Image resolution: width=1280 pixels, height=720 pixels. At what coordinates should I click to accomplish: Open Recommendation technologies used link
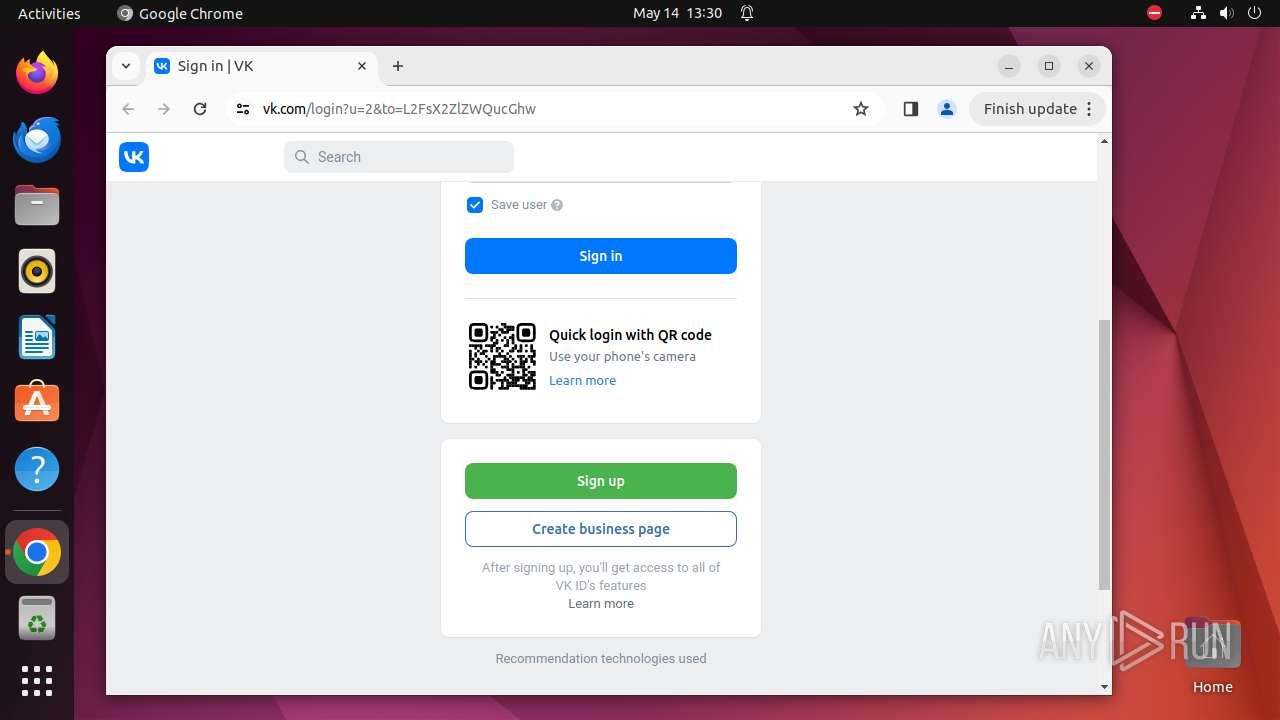(x=601, y=659)
